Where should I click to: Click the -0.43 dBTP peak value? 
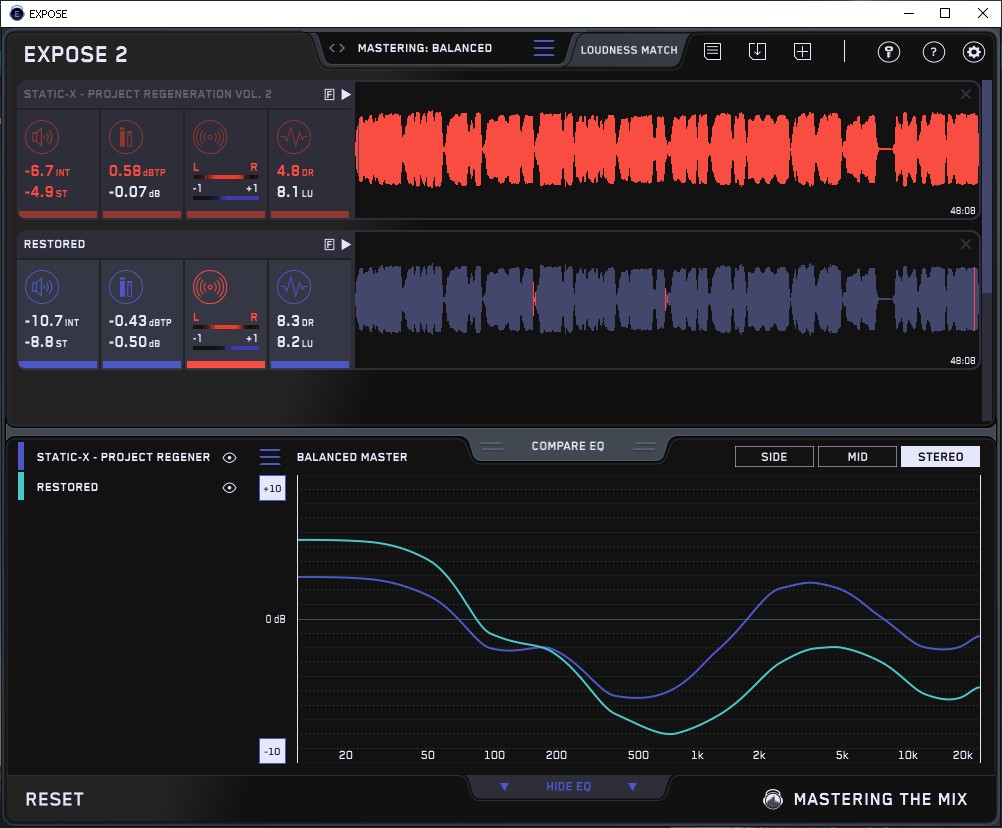(140, 321)
